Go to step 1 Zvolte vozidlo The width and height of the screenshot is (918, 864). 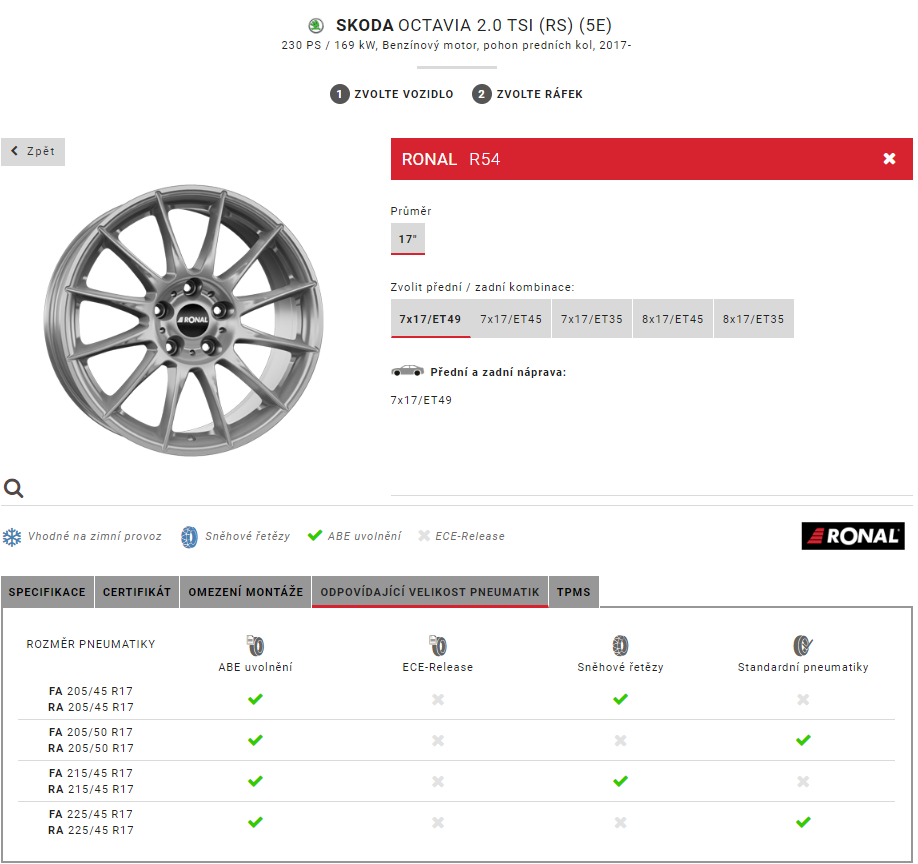pos(392,94)
